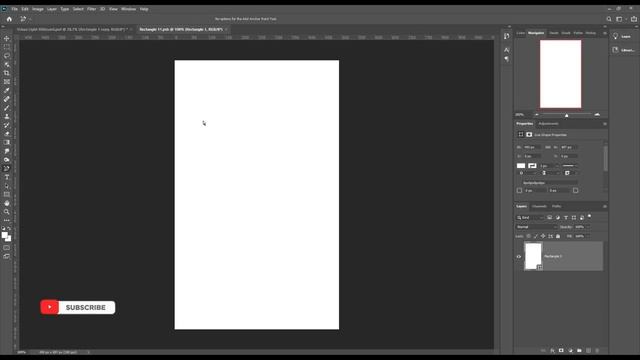Switch to the Channels tab
Viewport: 640px width, 360px height.
point(539,207)
